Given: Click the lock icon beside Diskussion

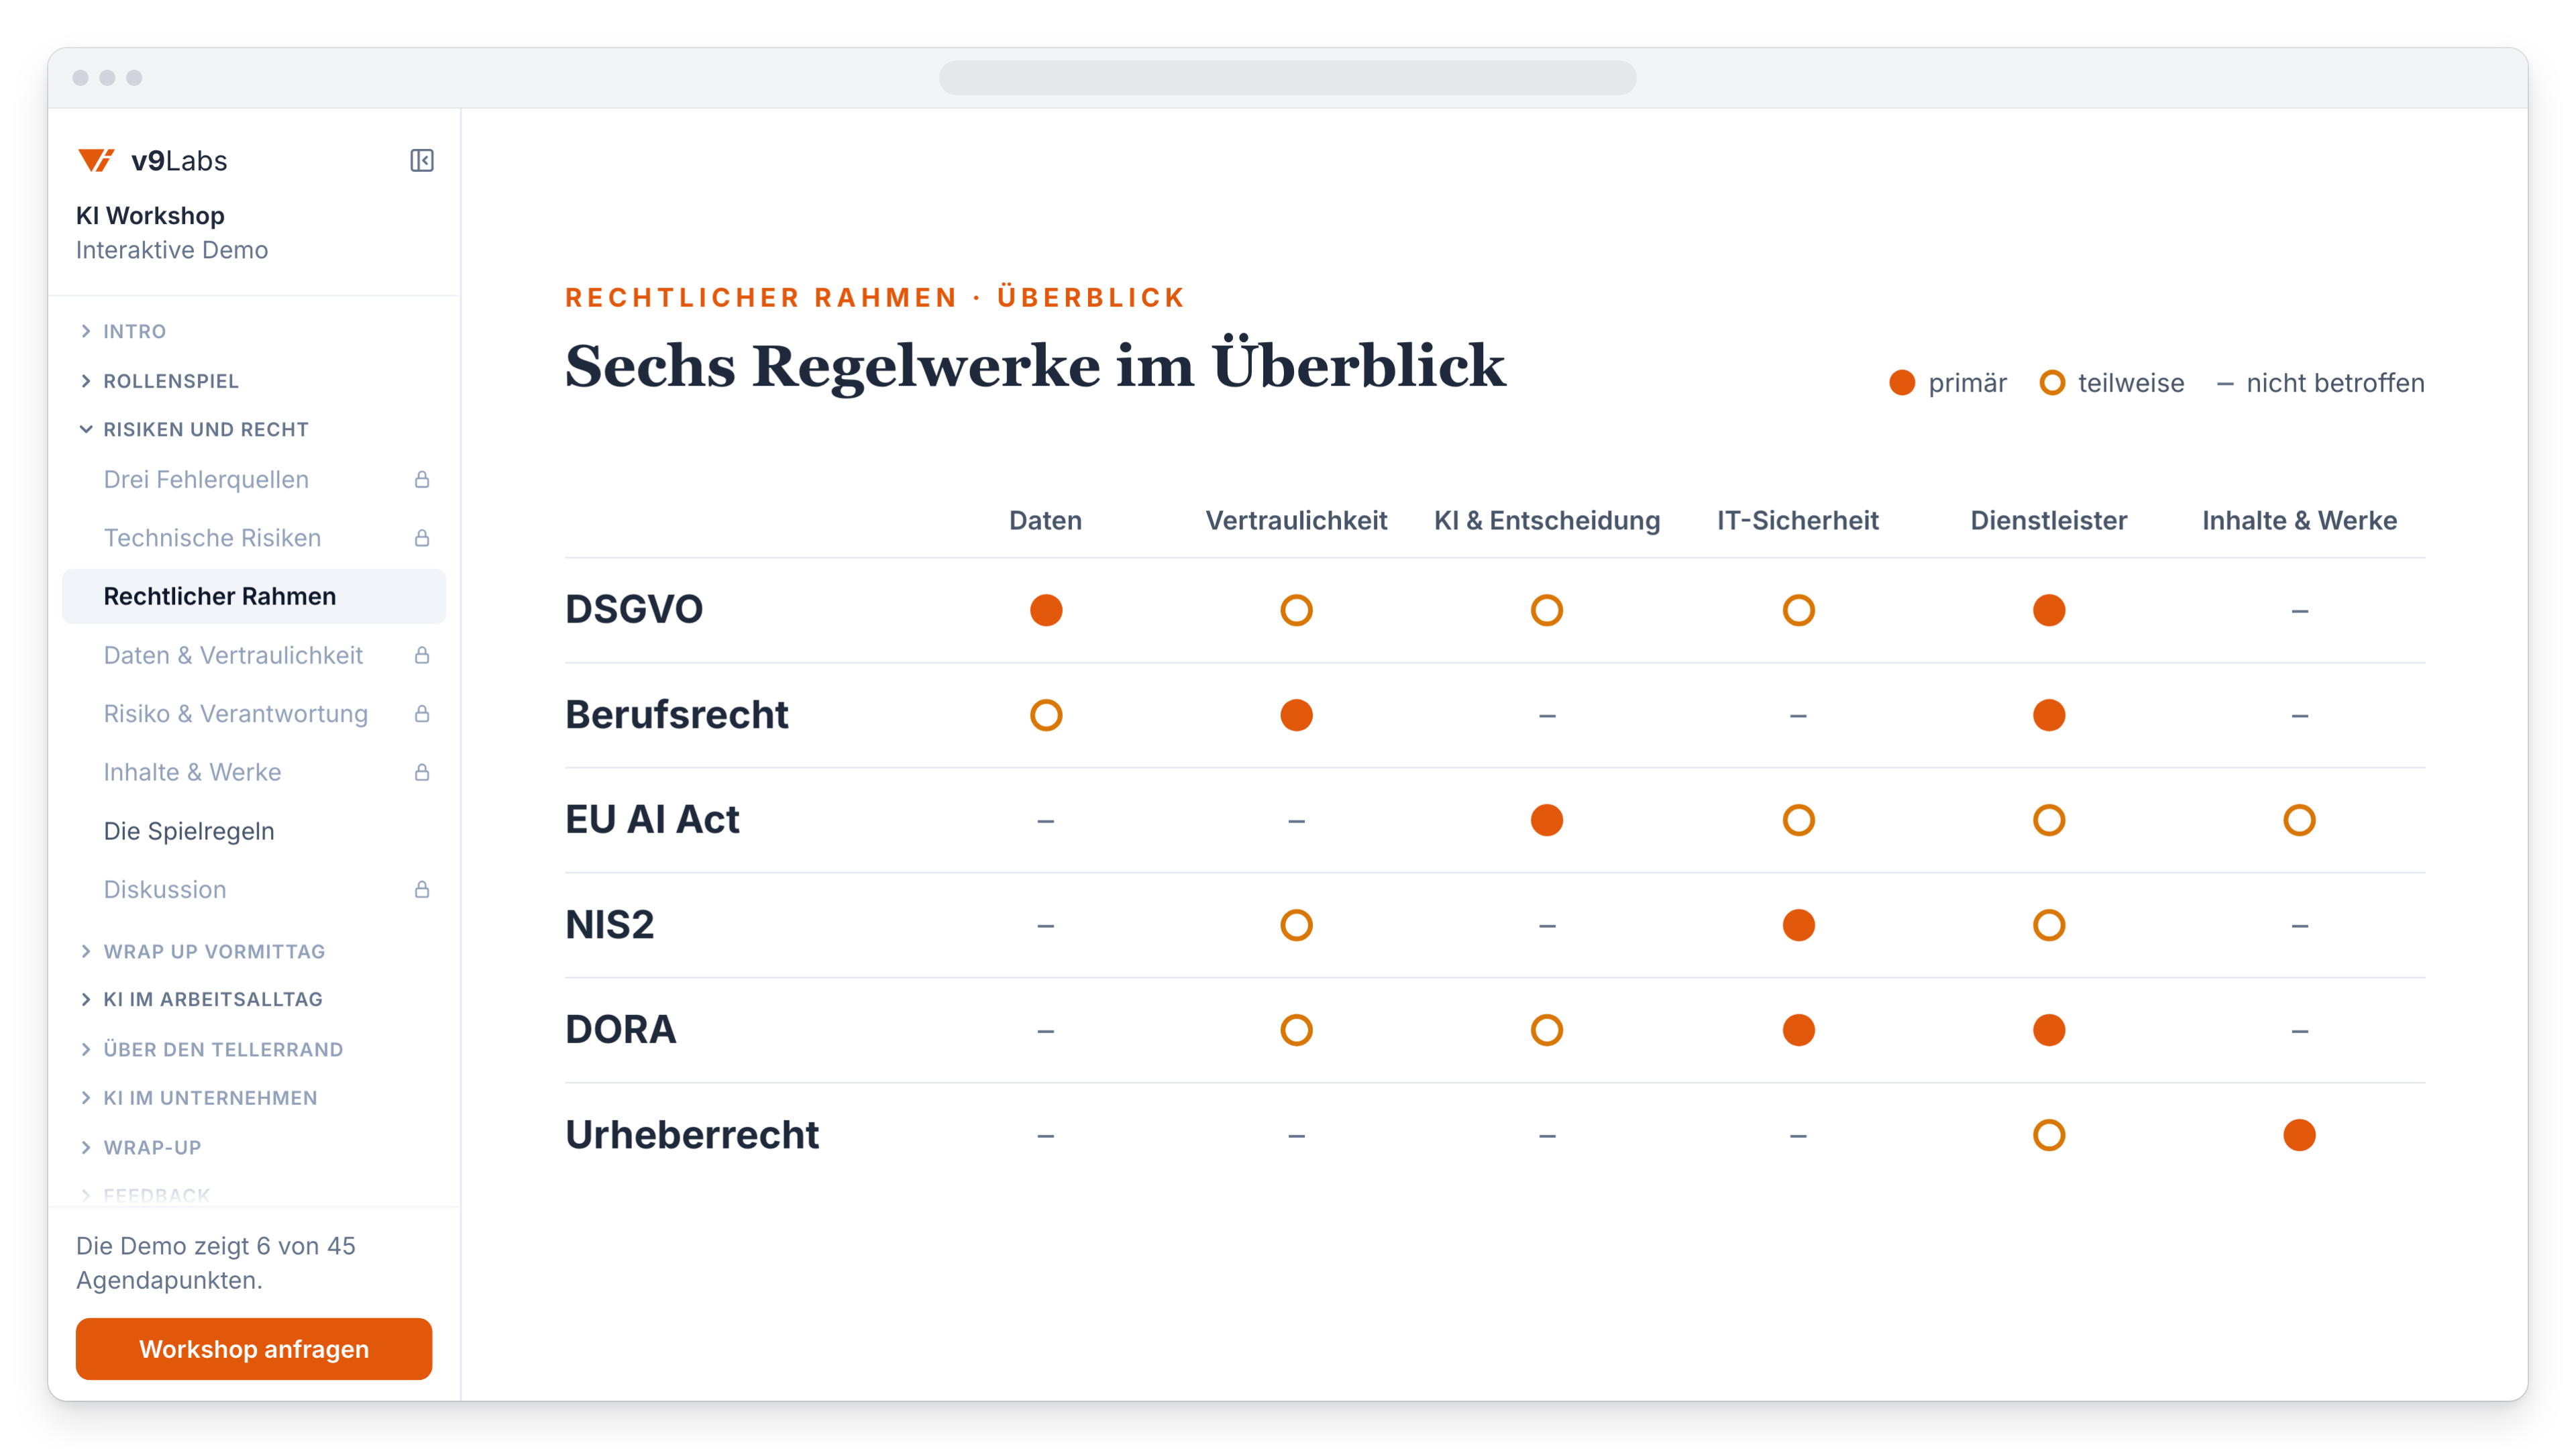Looking at the screenshot, I should [421, 889].
